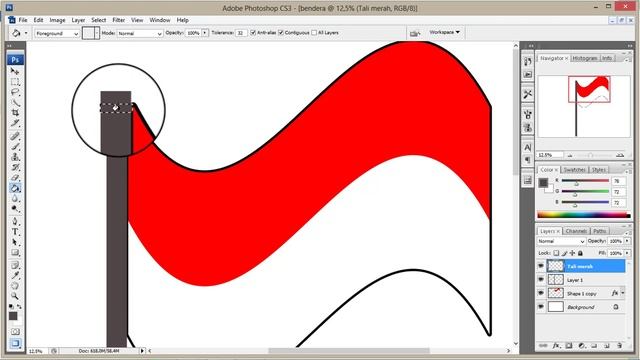The width and height of the screenshot is (640, 360).
Task: Hide the Background layer
Action: (x=541, y=307)
